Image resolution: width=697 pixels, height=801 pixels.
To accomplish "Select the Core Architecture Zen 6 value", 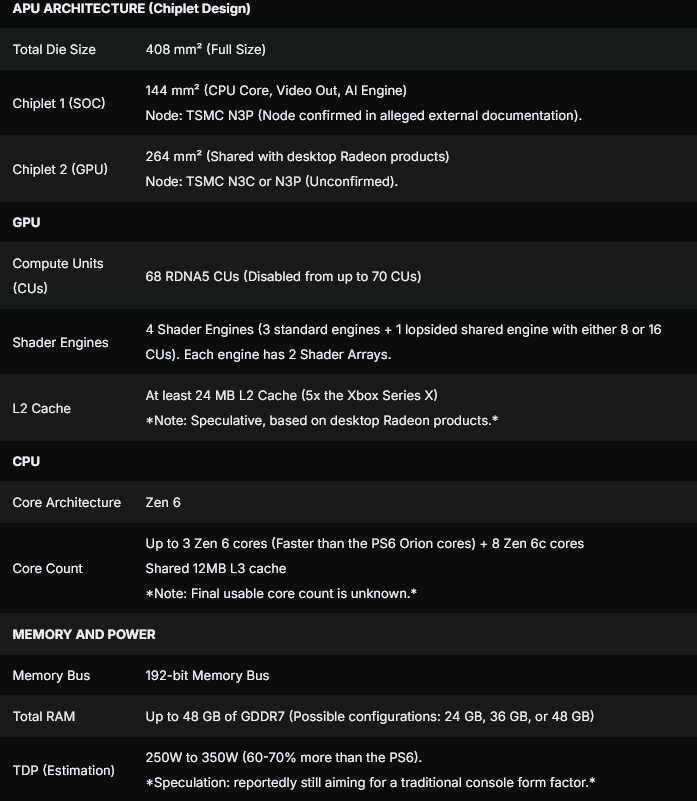I will (x=163, y=502).
